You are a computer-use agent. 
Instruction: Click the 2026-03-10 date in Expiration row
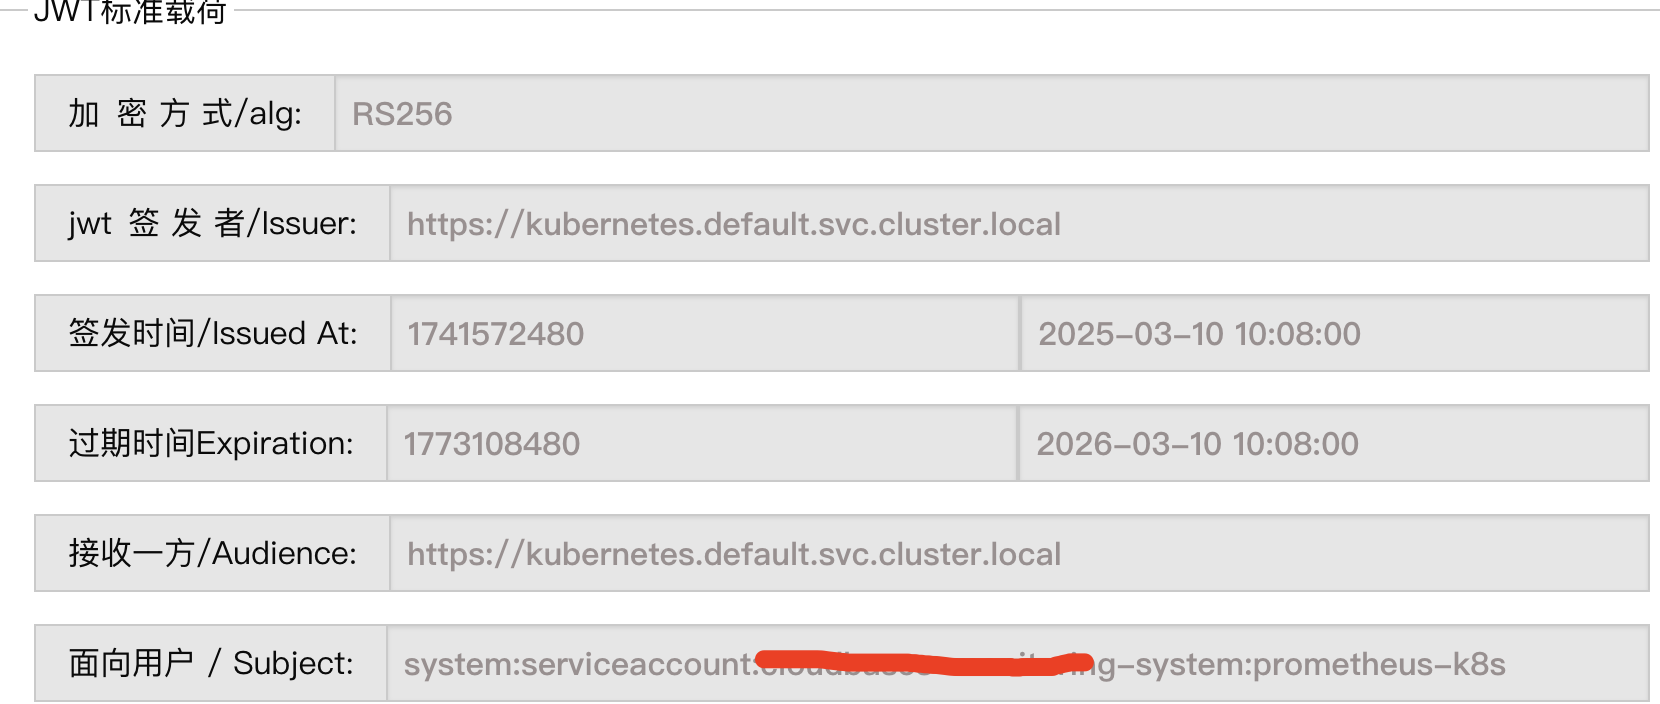tap(1129, 444)
